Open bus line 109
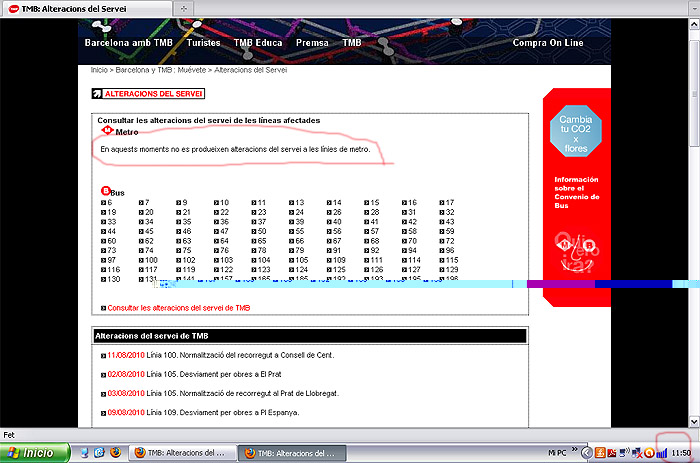Viewport: 700px width, 463px height. pyautogui.click(x=336, y=260)
